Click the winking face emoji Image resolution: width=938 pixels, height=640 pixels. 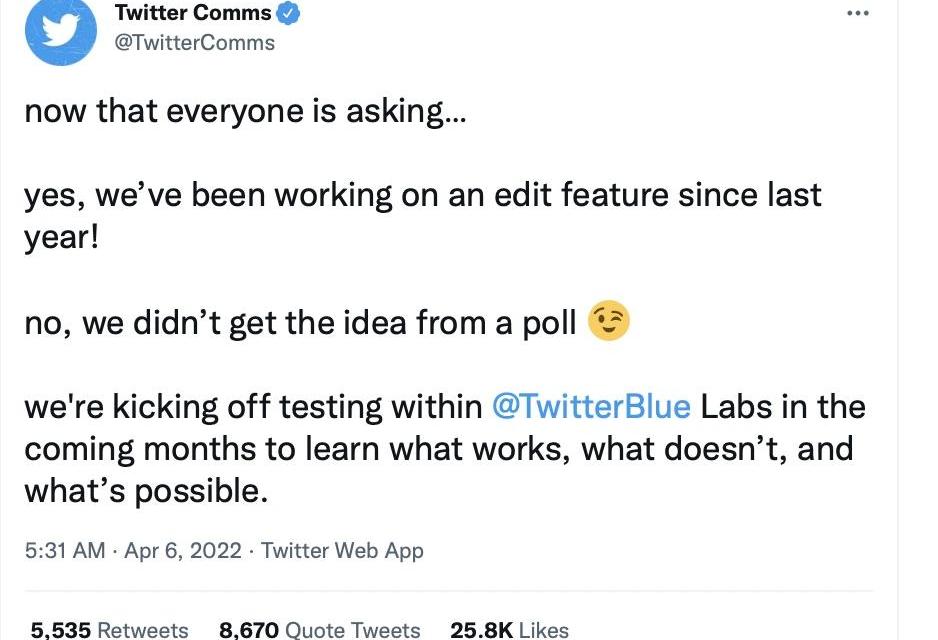pos(609,322)
